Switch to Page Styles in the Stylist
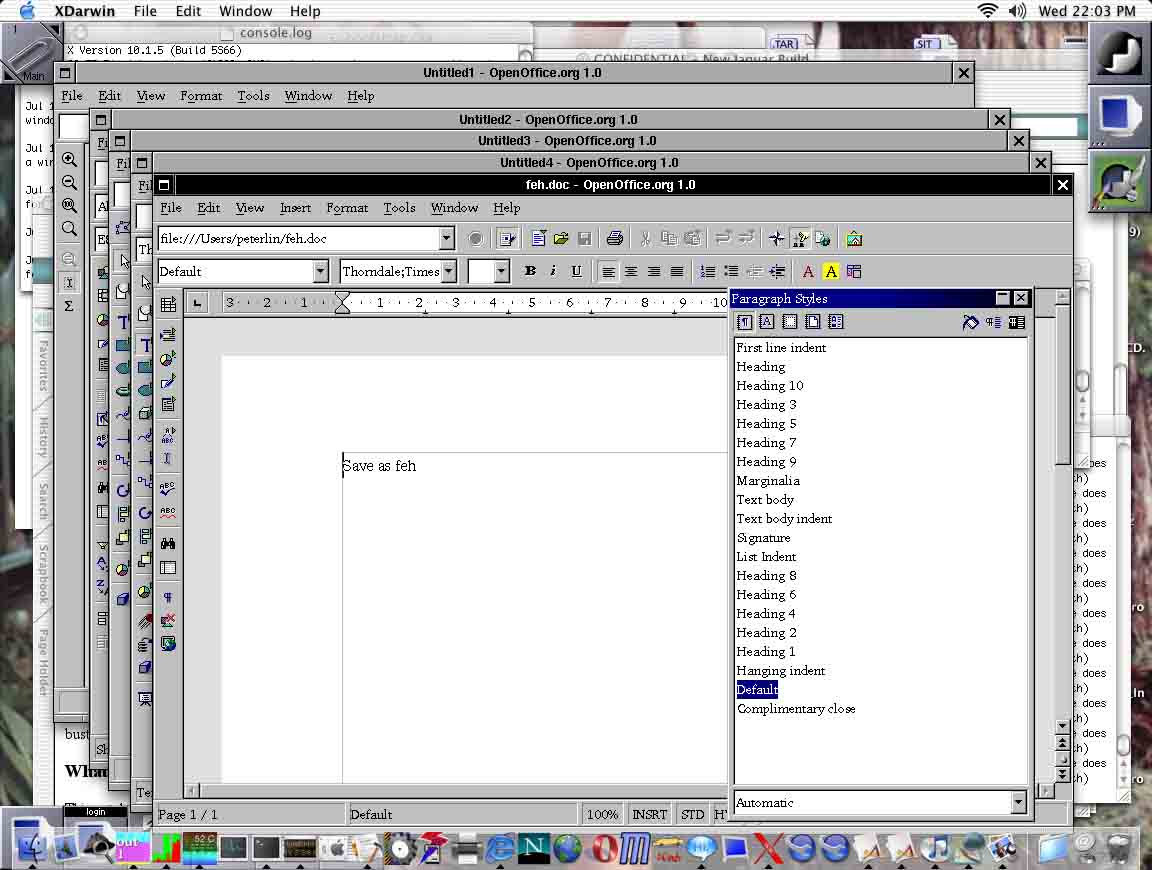 click(813, 322)
